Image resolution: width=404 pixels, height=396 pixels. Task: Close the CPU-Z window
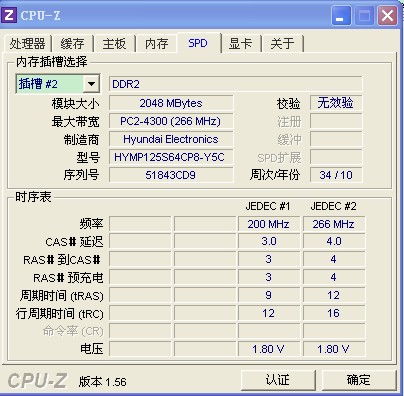tap(387, 16)
